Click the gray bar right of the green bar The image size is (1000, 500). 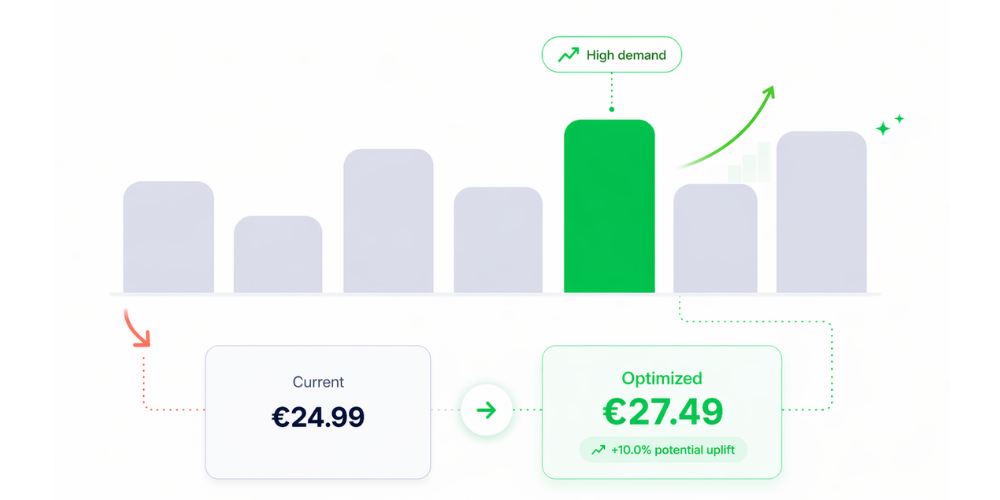[715, 238]
